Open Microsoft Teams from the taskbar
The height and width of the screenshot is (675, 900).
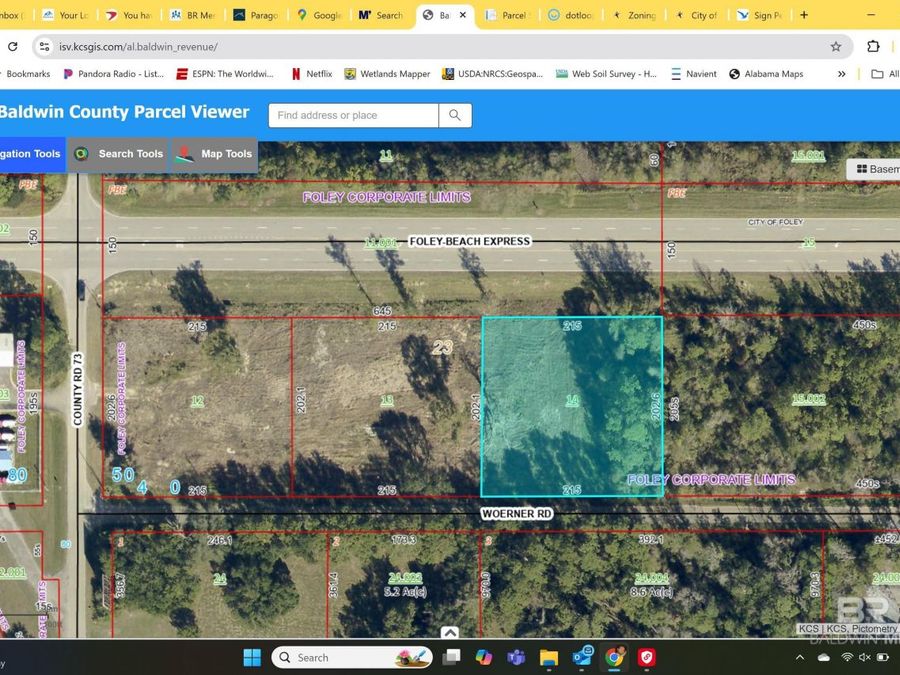click(x=516, y=657)
